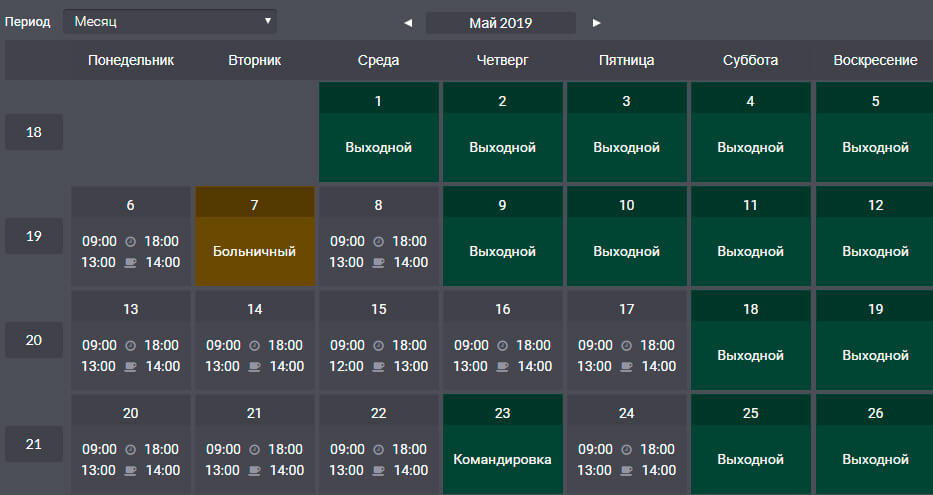The image size is (933, 495).
Task: Go to next month arrow
Action: point(596,23)
